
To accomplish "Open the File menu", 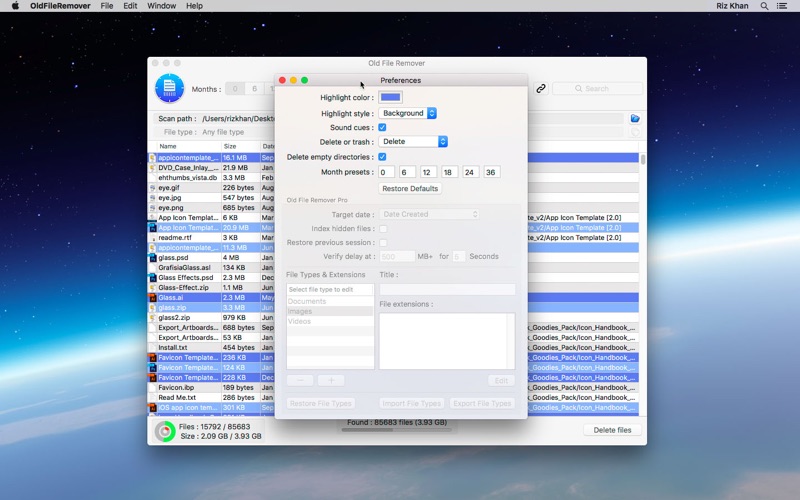I will point(107,6).
